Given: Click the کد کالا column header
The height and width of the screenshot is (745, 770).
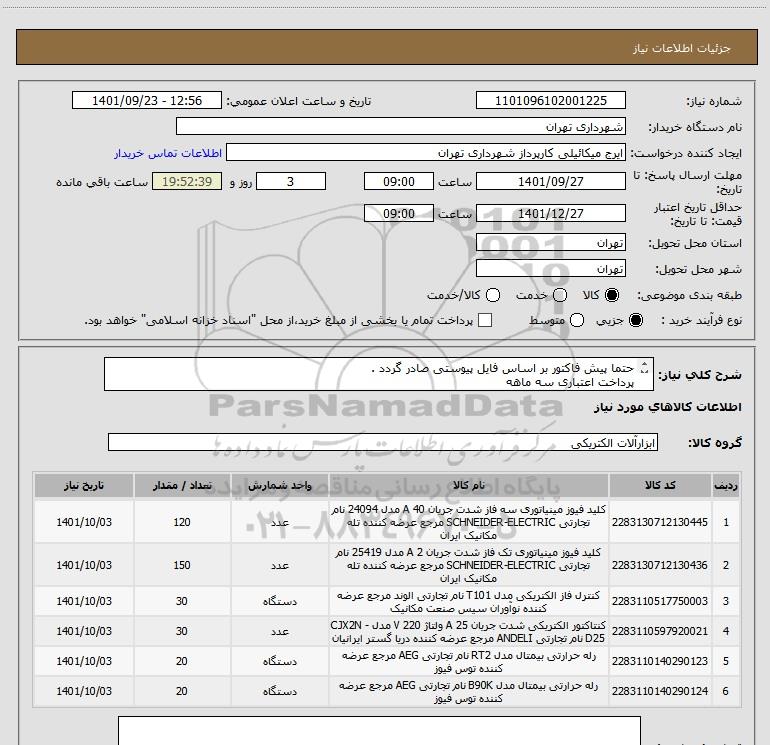Looking at the screenshot, I should point(660,485).
